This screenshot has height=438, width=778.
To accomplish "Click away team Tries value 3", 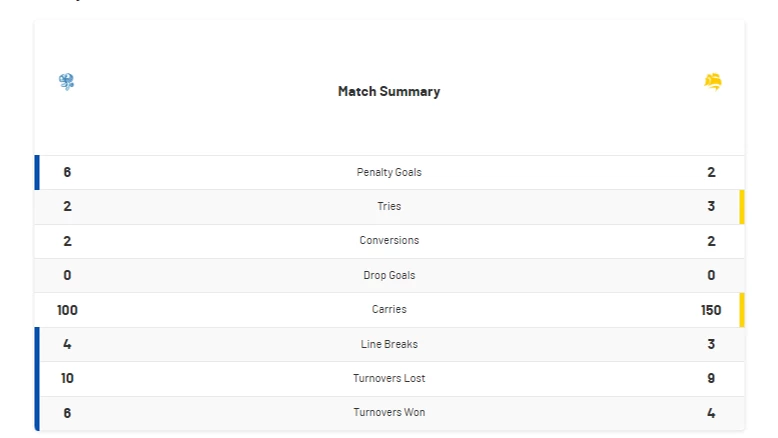I will pos(711,206).
